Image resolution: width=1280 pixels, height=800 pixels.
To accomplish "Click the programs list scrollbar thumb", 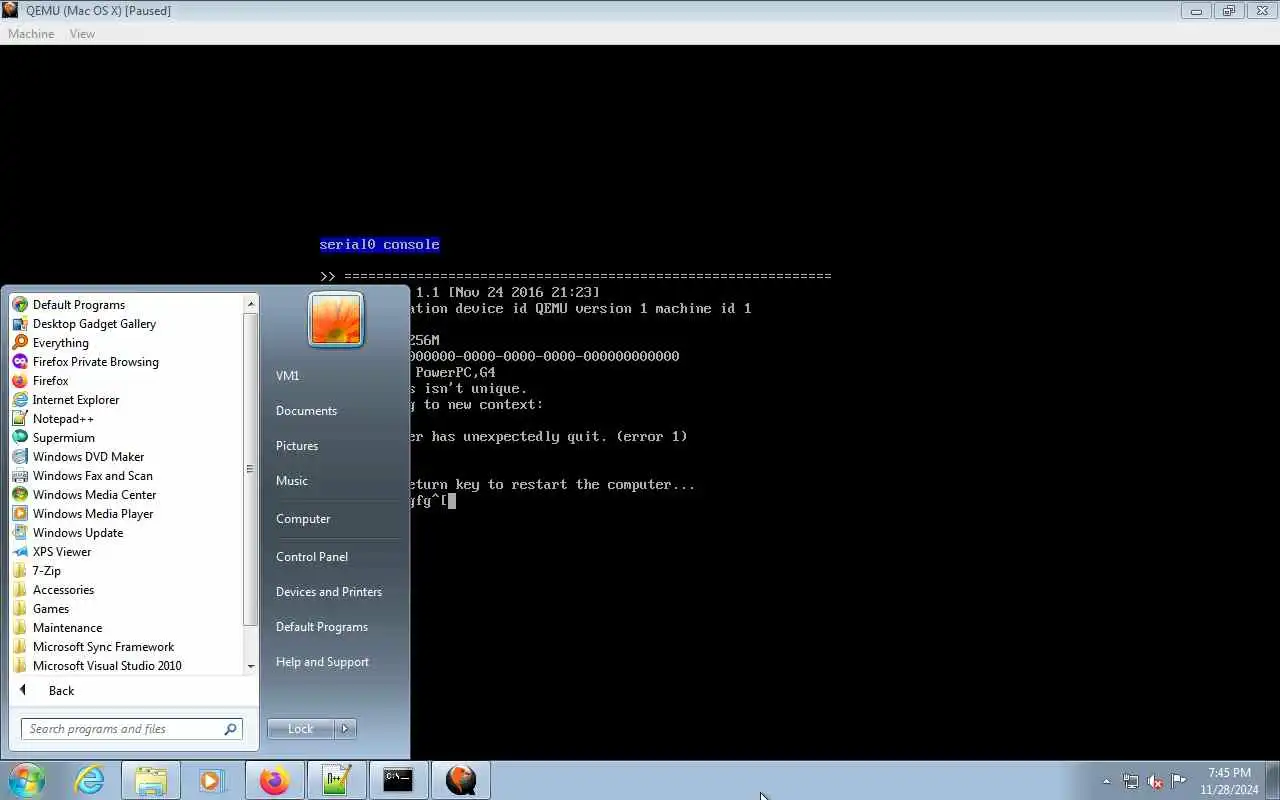I will click(250, 469).
